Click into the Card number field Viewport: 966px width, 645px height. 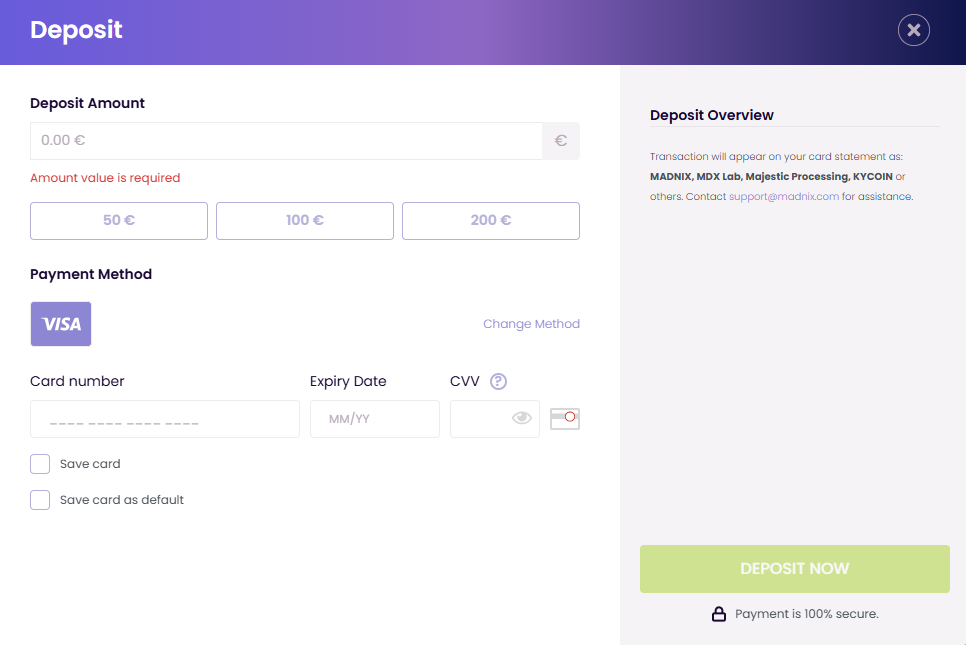point(165,419)
